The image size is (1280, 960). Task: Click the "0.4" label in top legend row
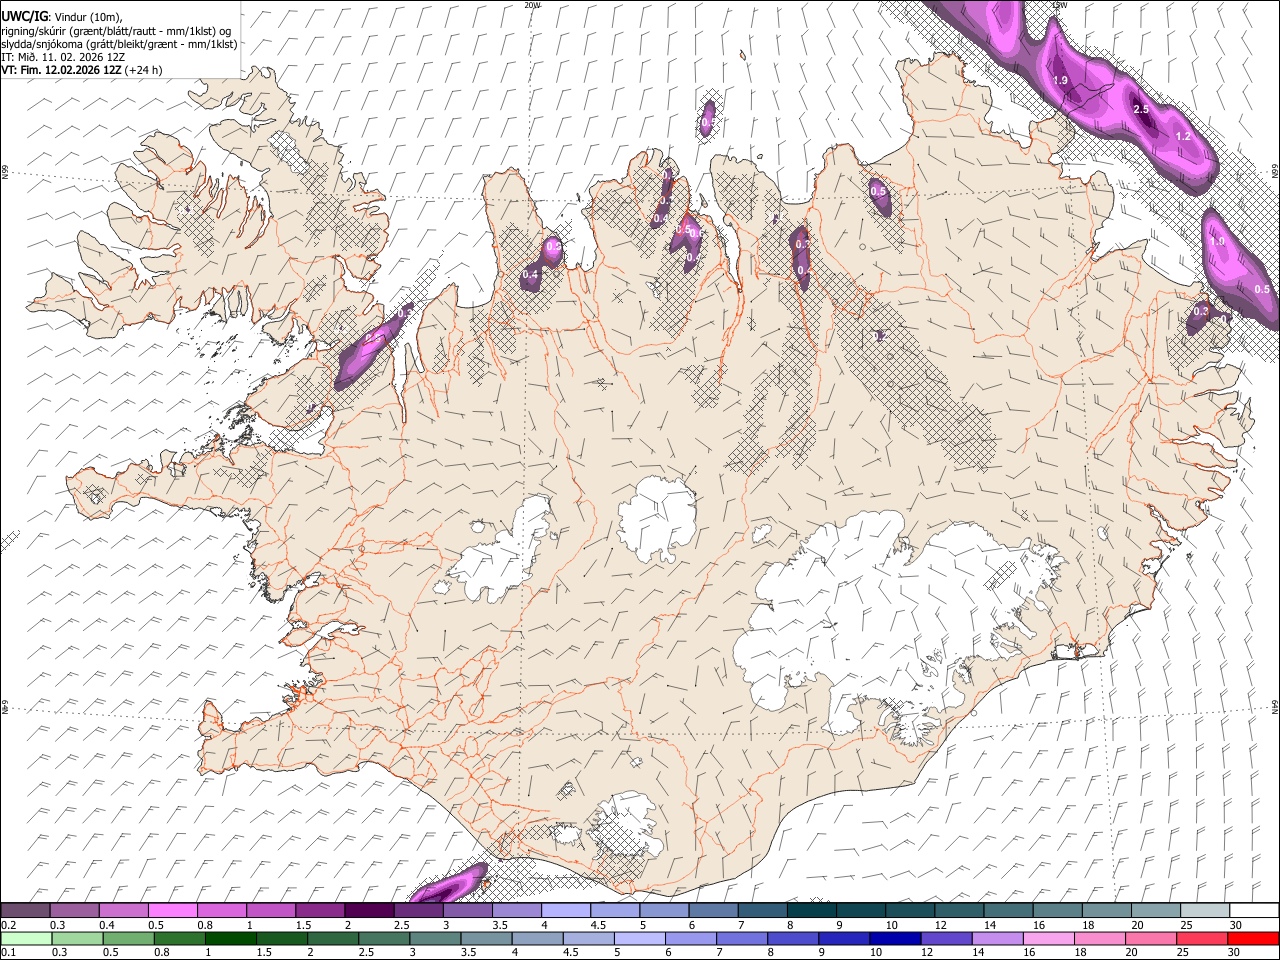pos(106,925)
